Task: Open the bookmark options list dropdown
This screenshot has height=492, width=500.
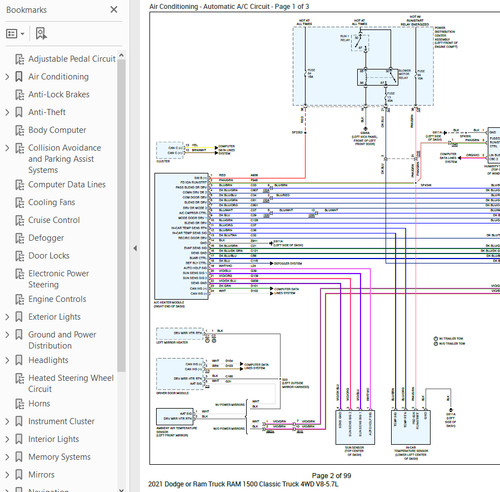Action: (15, 34)
